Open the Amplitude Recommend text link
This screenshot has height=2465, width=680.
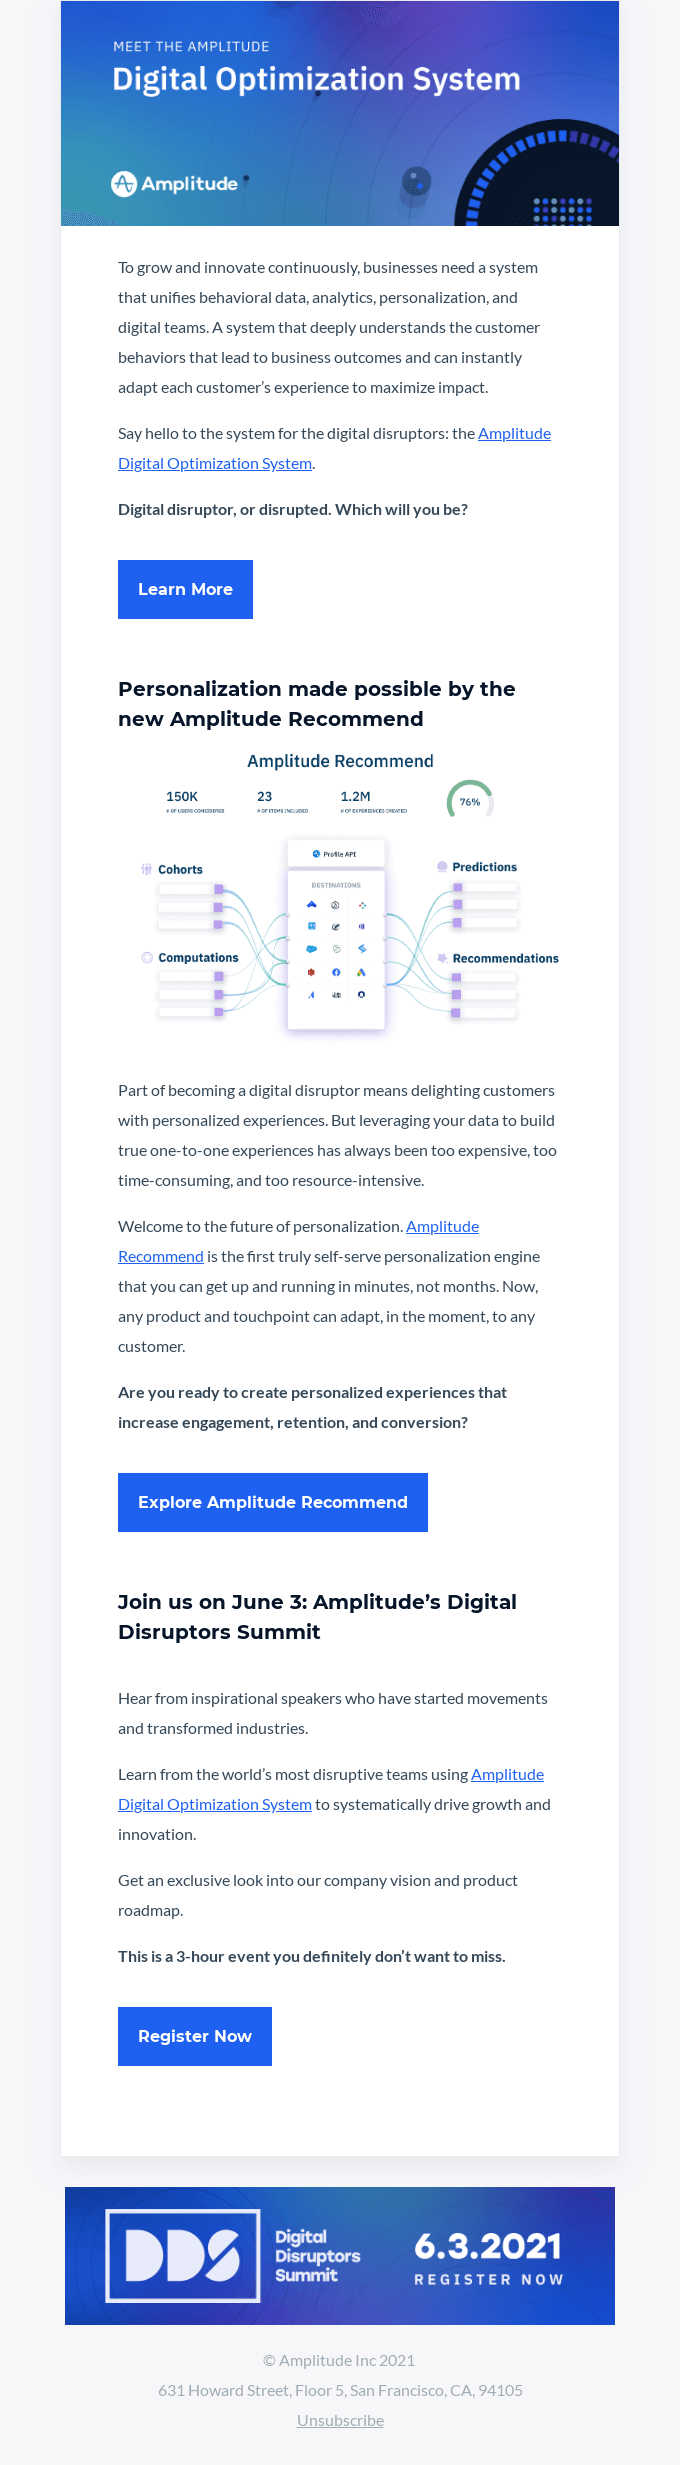pyautogui.click(x=298, y=1241)
